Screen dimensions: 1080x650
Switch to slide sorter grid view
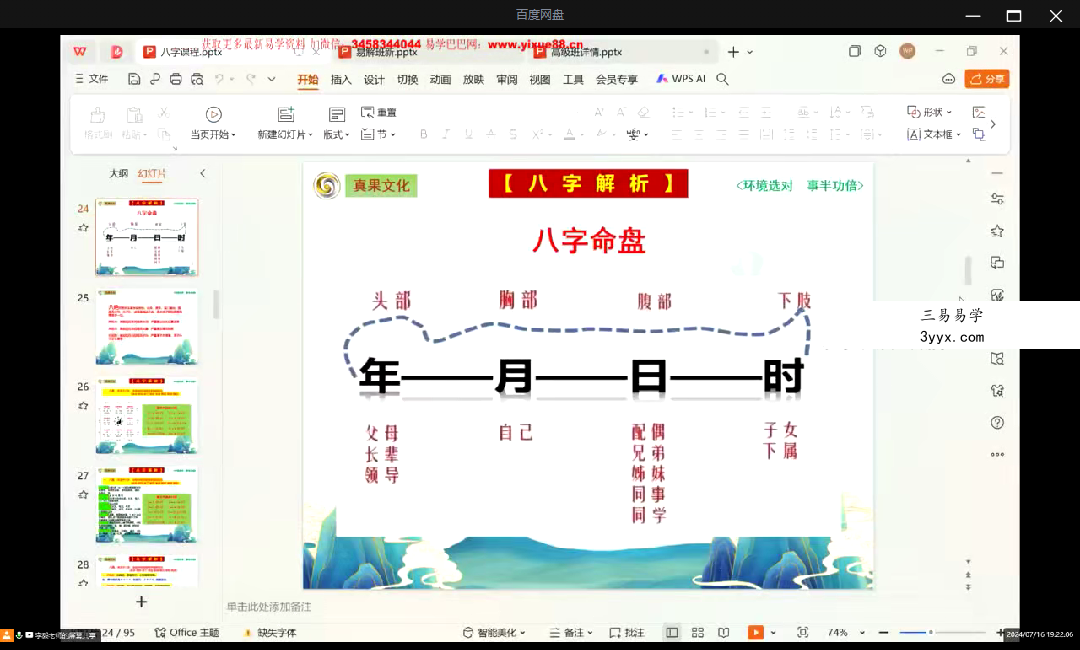[698, 633]
